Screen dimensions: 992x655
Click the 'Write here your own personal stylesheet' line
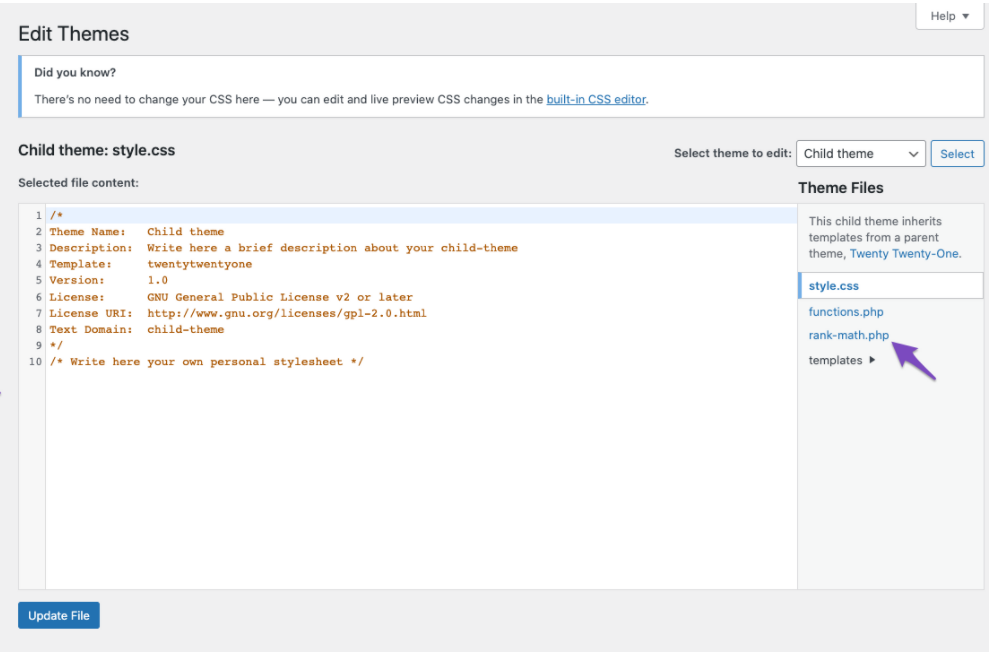point(207,362)
